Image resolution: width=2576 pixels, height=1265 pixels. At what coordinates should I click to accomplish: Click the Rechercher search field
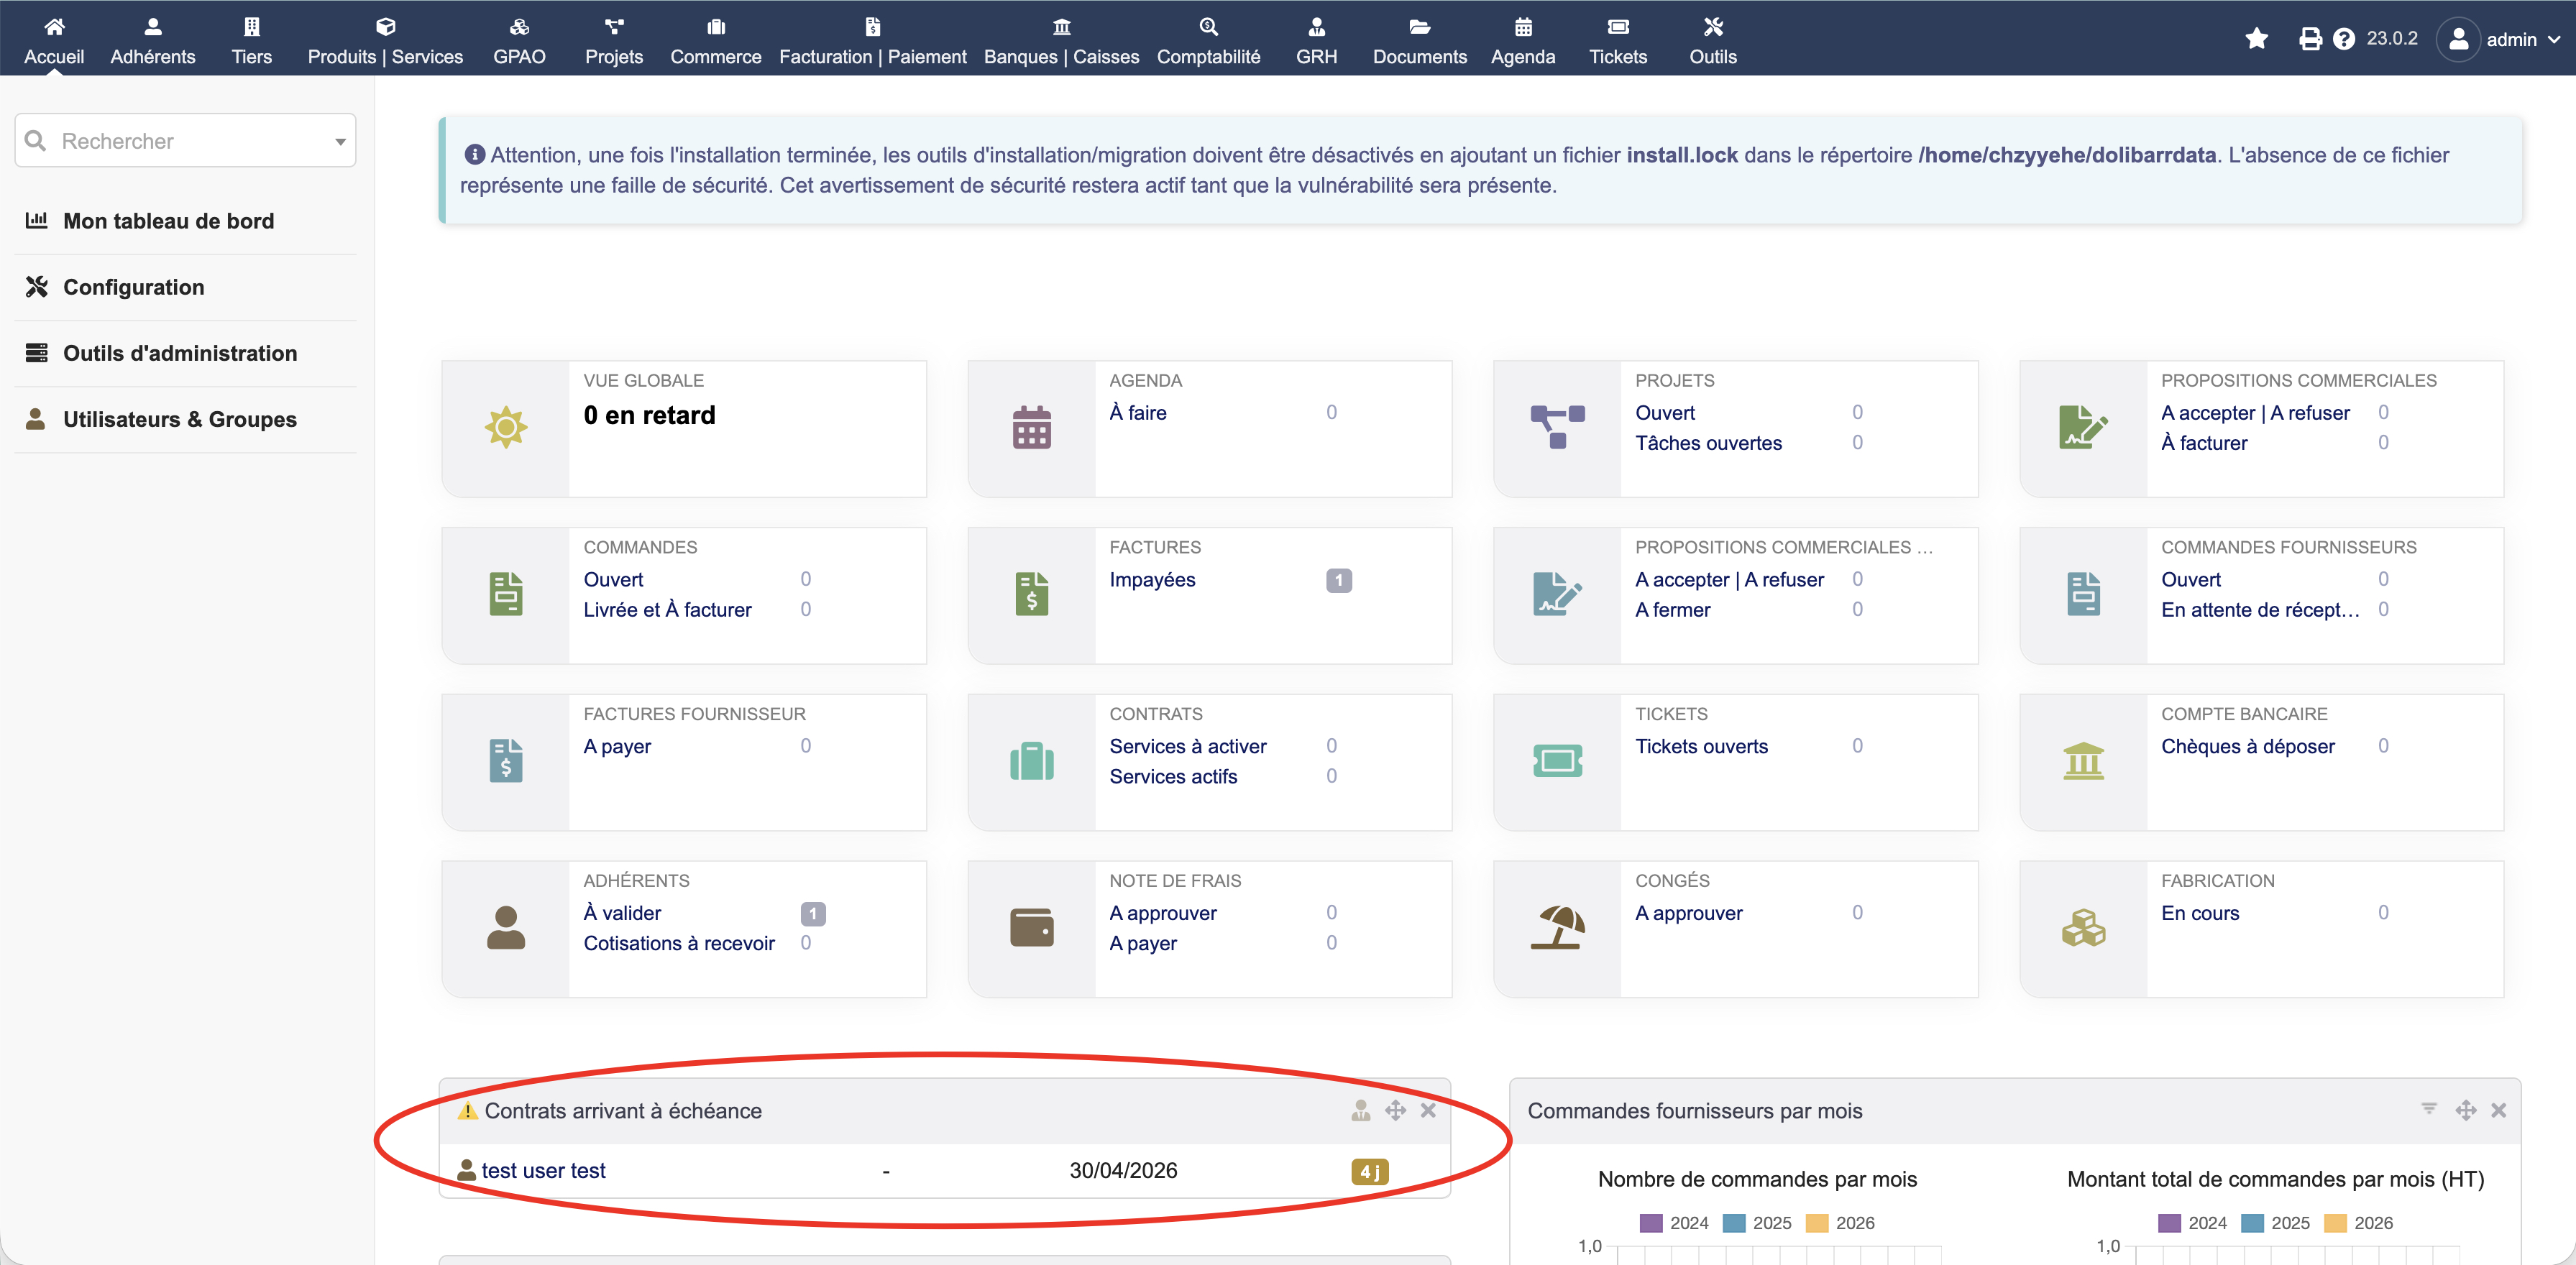click(x=185, y=140)
